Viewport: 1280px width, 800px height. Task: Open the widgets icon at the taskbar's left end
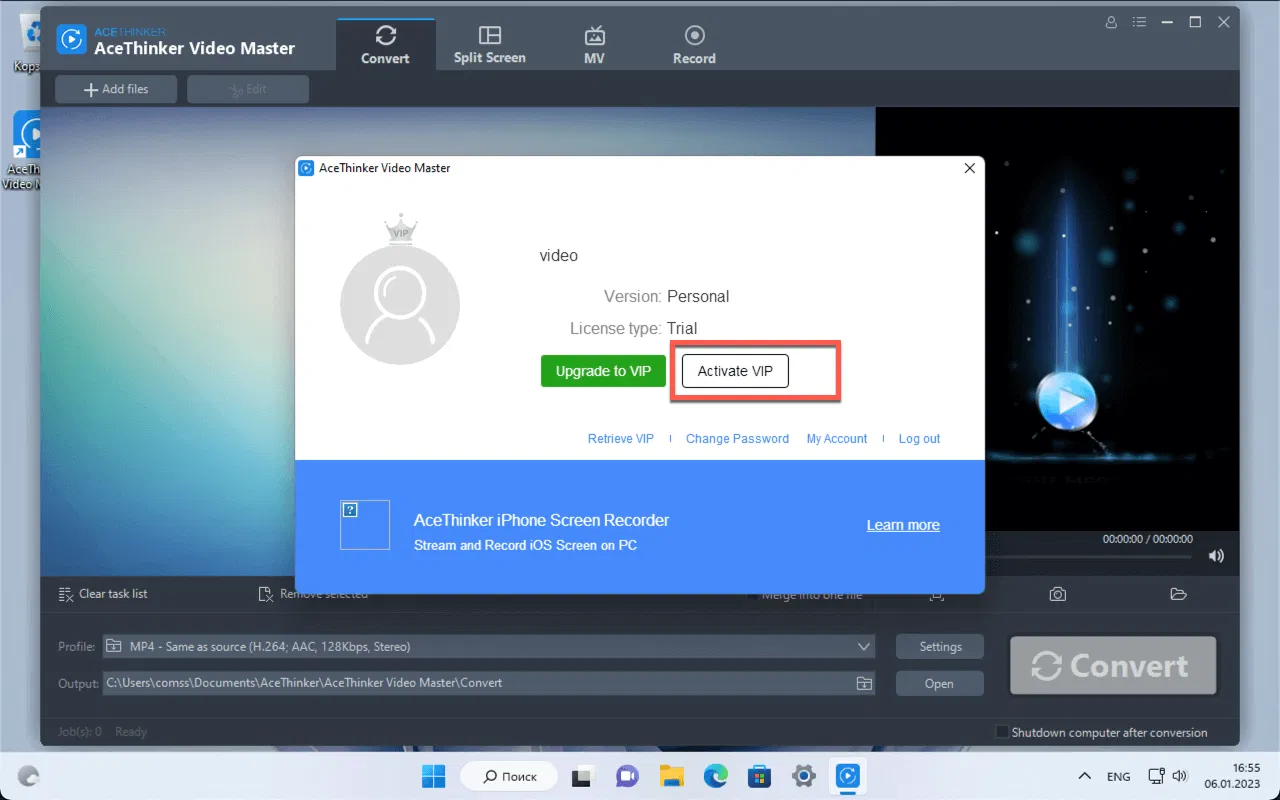tap(29, 776)
